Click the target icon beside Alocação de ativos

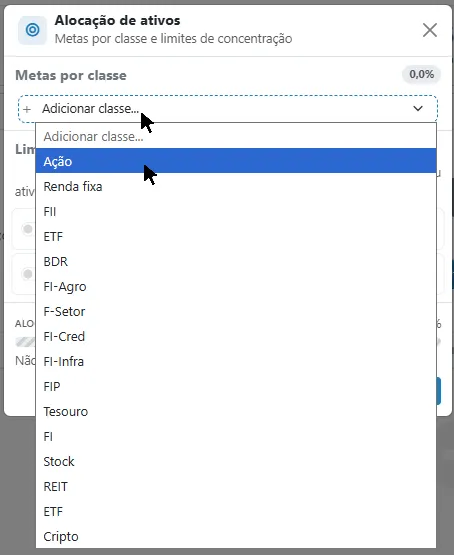(x=32, y=30)
